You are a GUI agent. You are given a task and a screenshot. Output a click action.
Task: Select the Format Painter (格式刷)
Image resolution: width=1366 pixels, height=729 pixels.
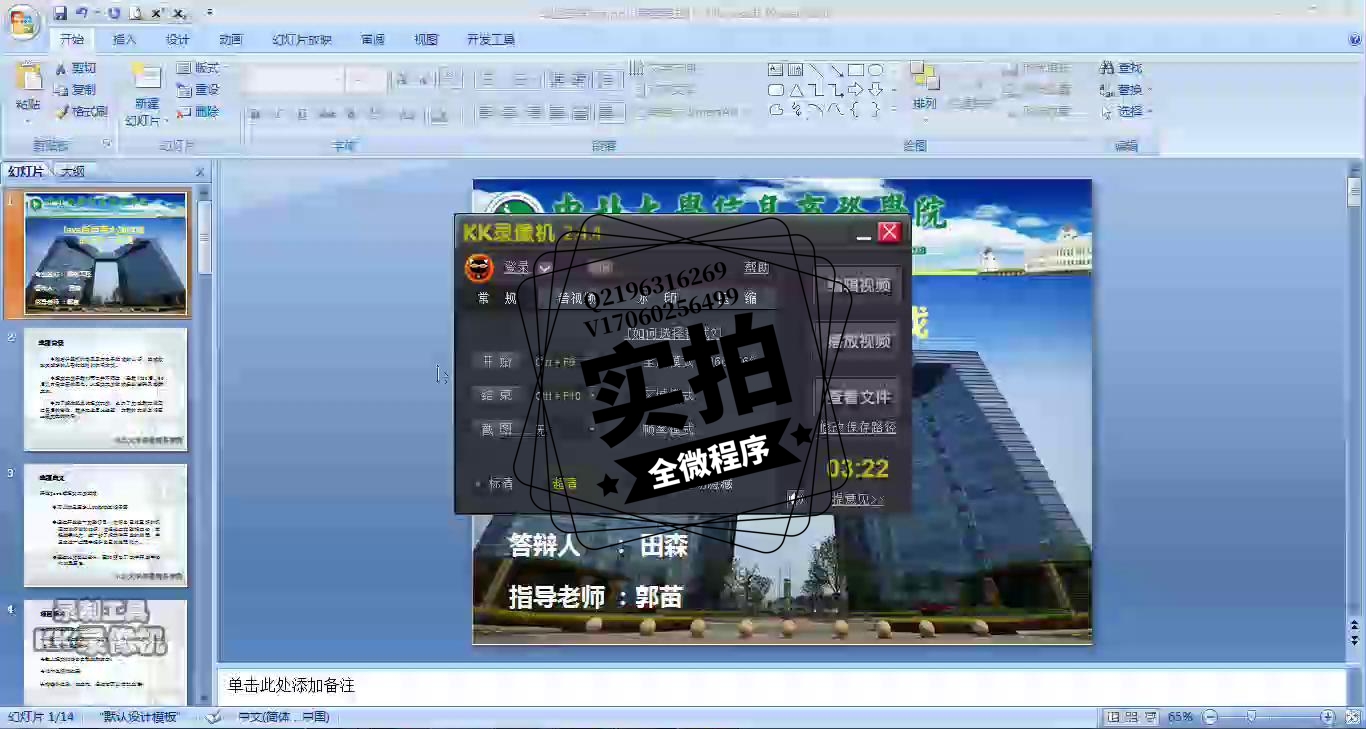(81, 112)
